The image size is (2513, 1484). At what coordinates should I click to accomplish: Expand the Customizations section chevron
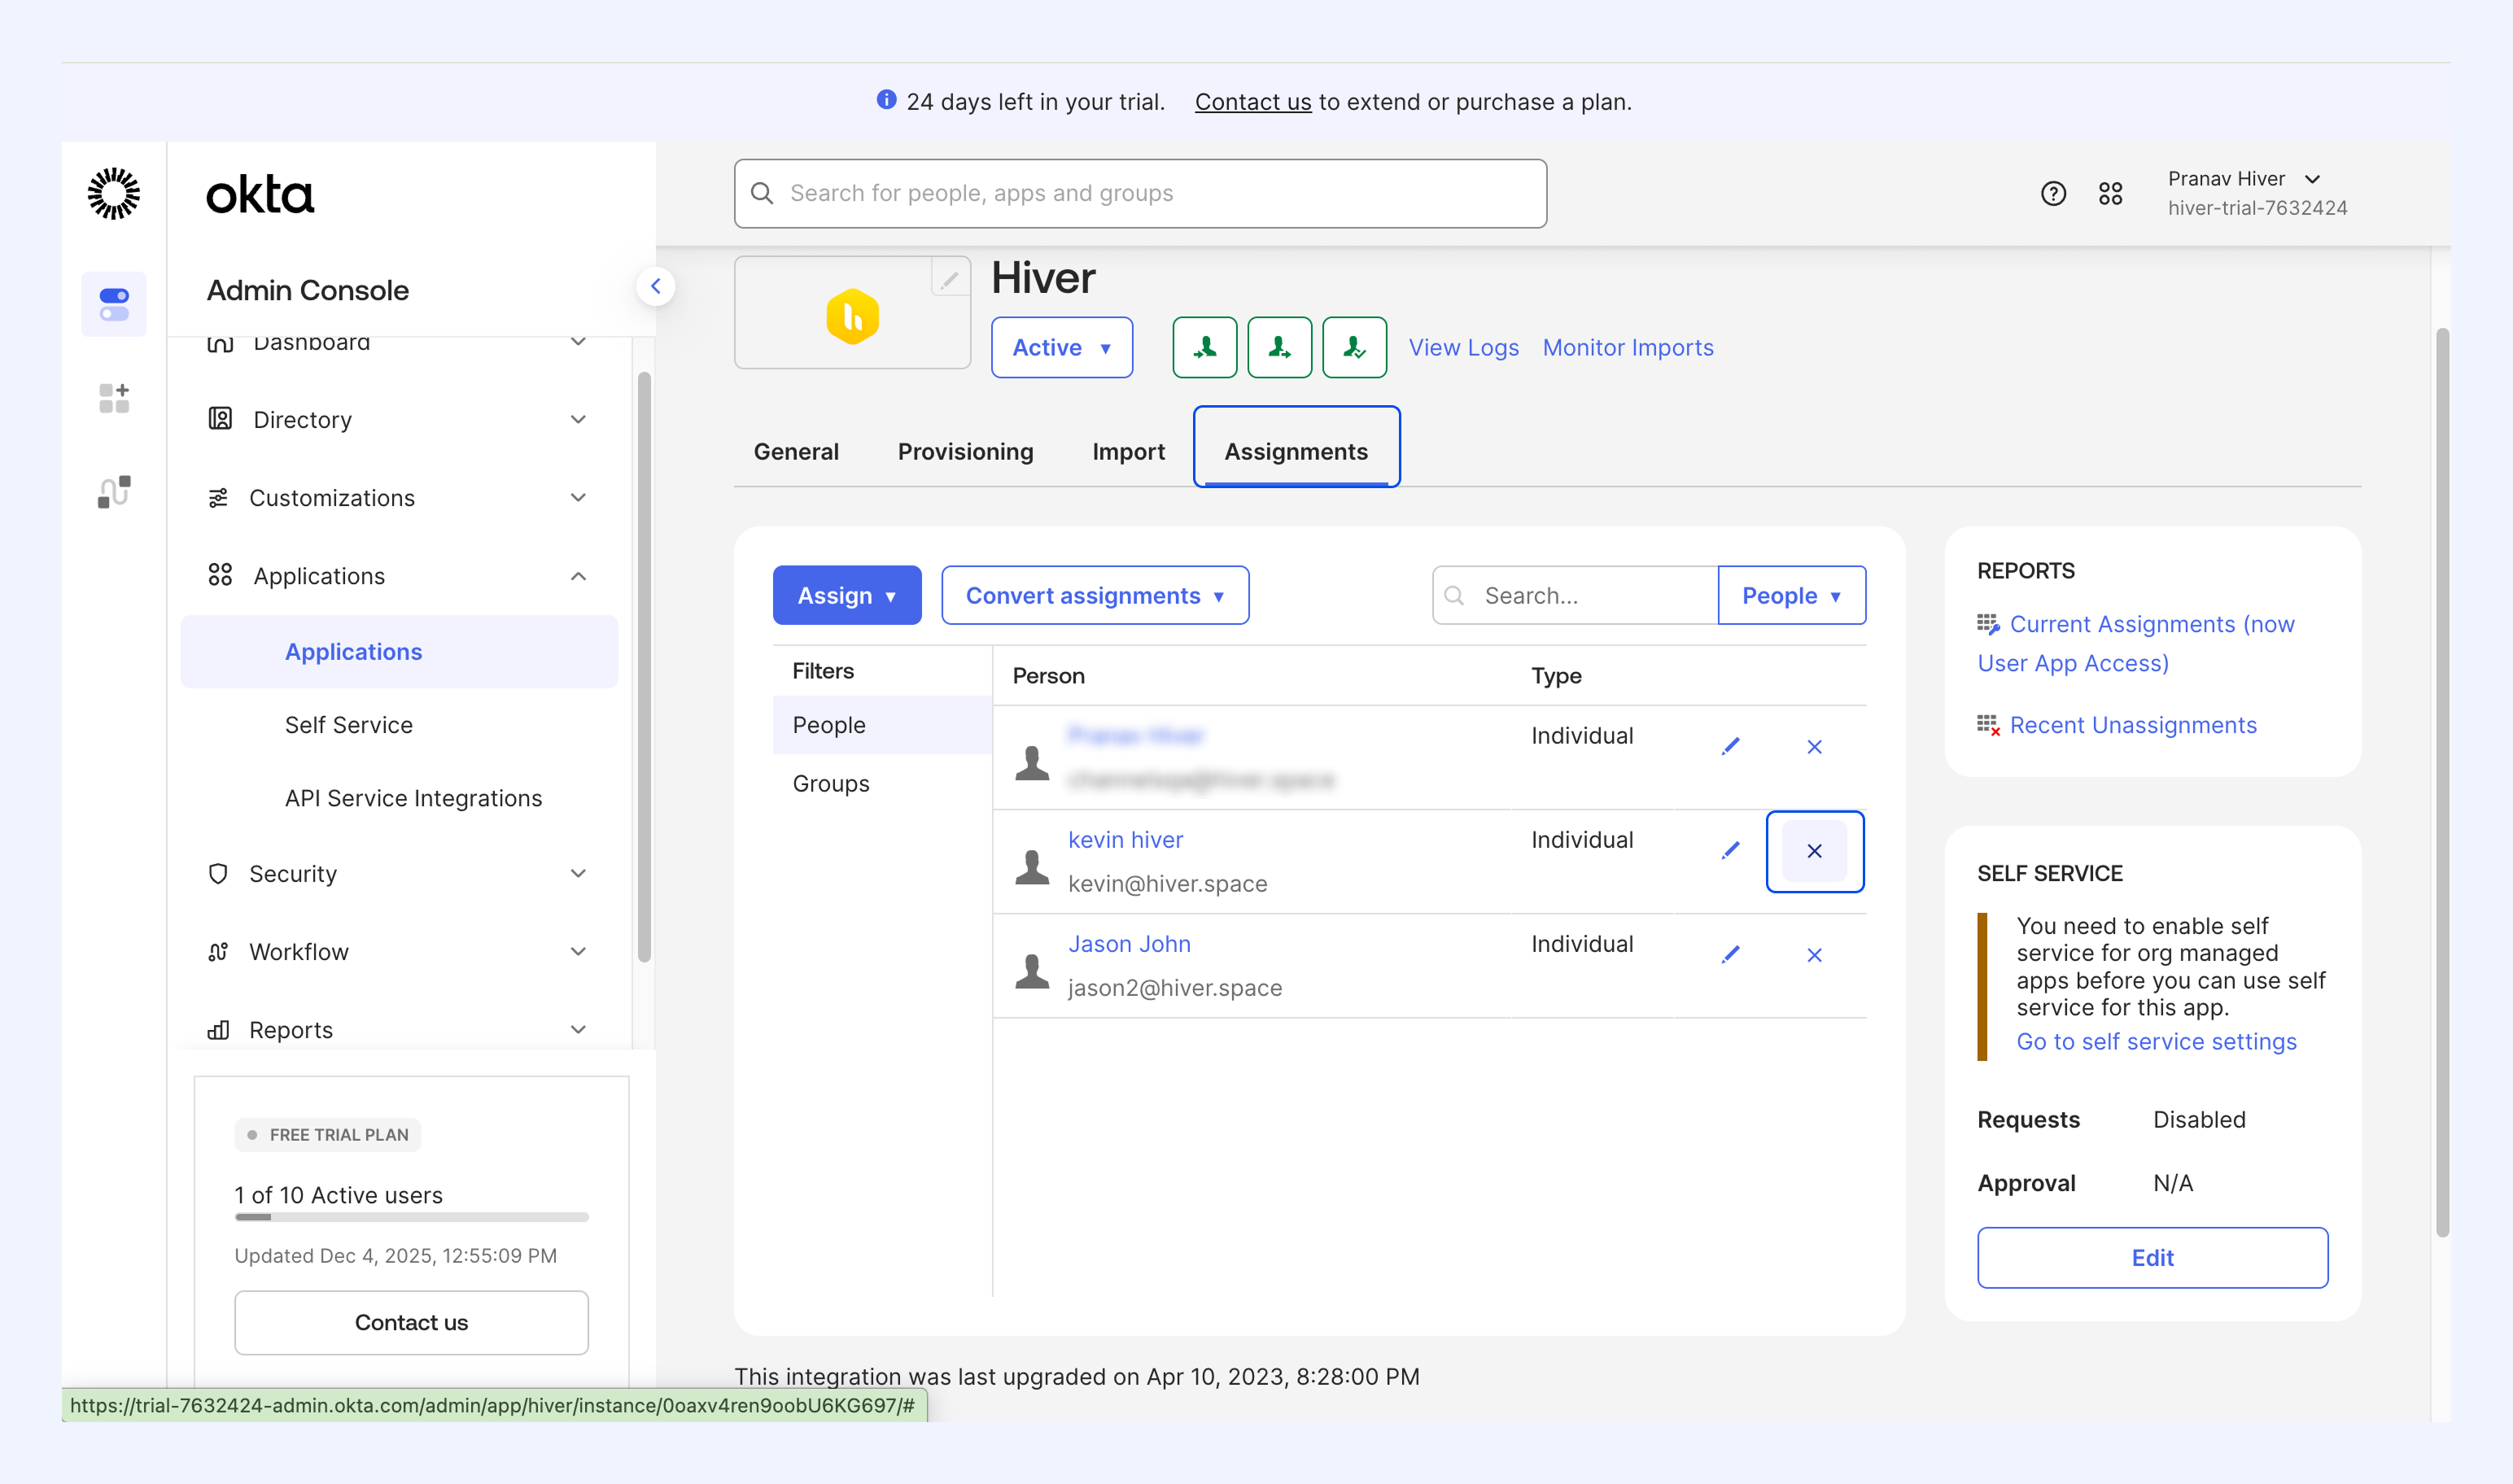(578, 497)
